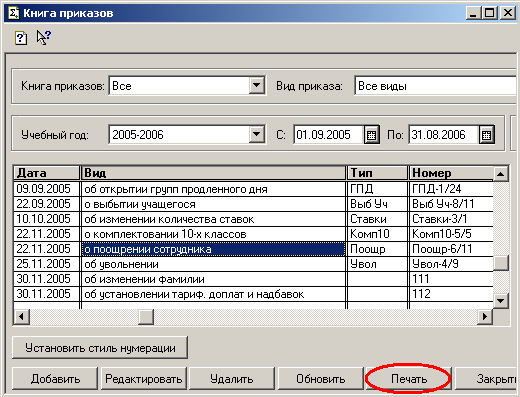Click the number cell Увол-4/9

[x=451, y=264]
